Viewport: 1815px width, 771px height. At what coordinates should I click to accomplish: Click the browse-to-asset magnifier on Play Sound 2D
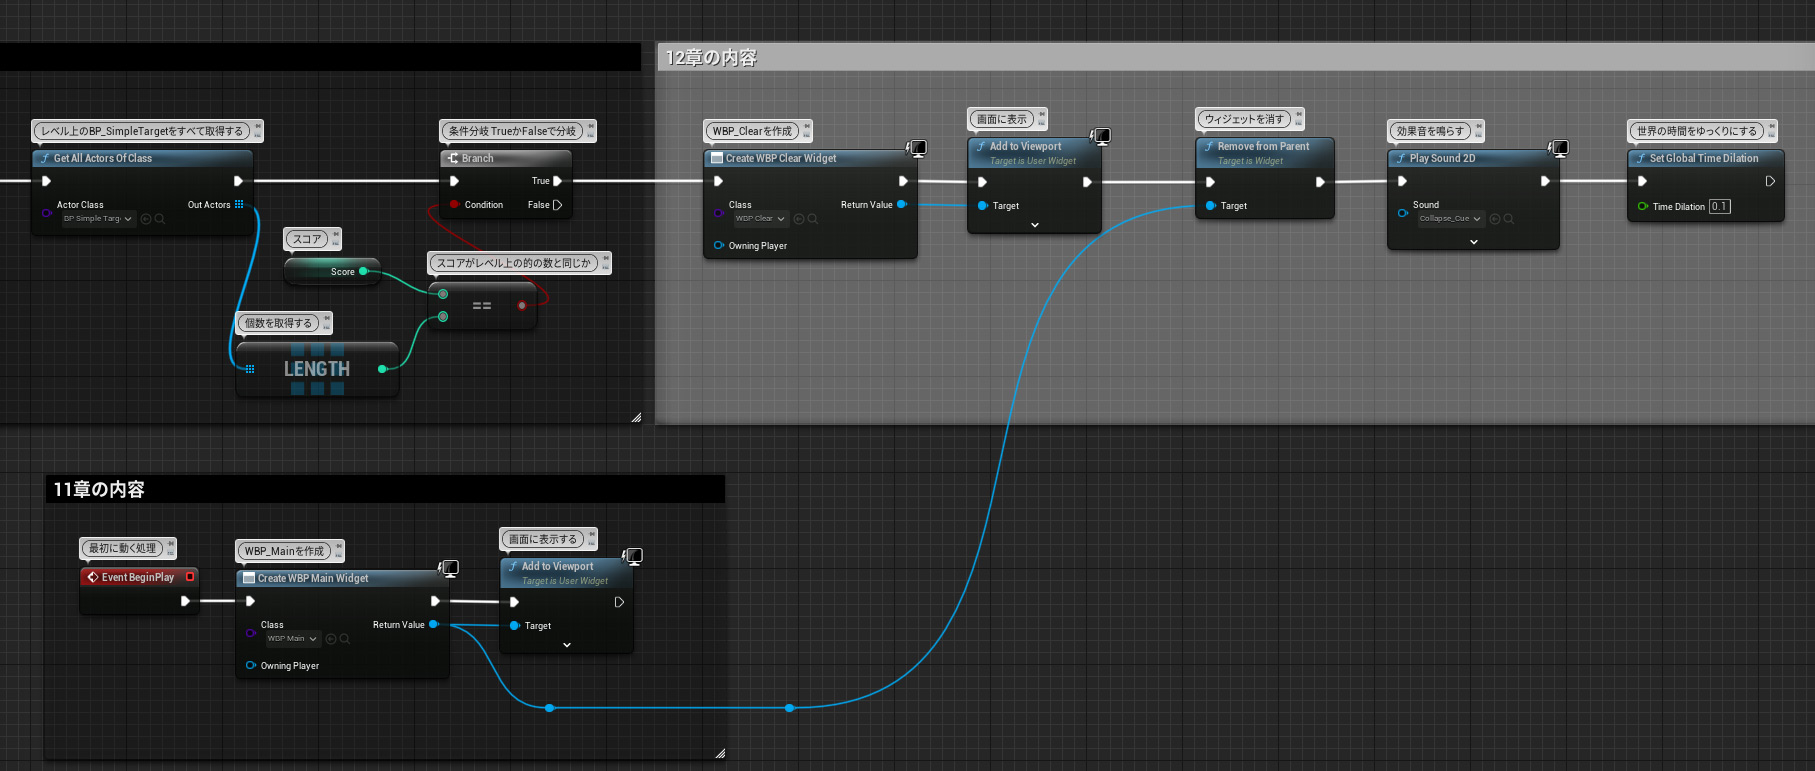click(x=1509, y=219)
